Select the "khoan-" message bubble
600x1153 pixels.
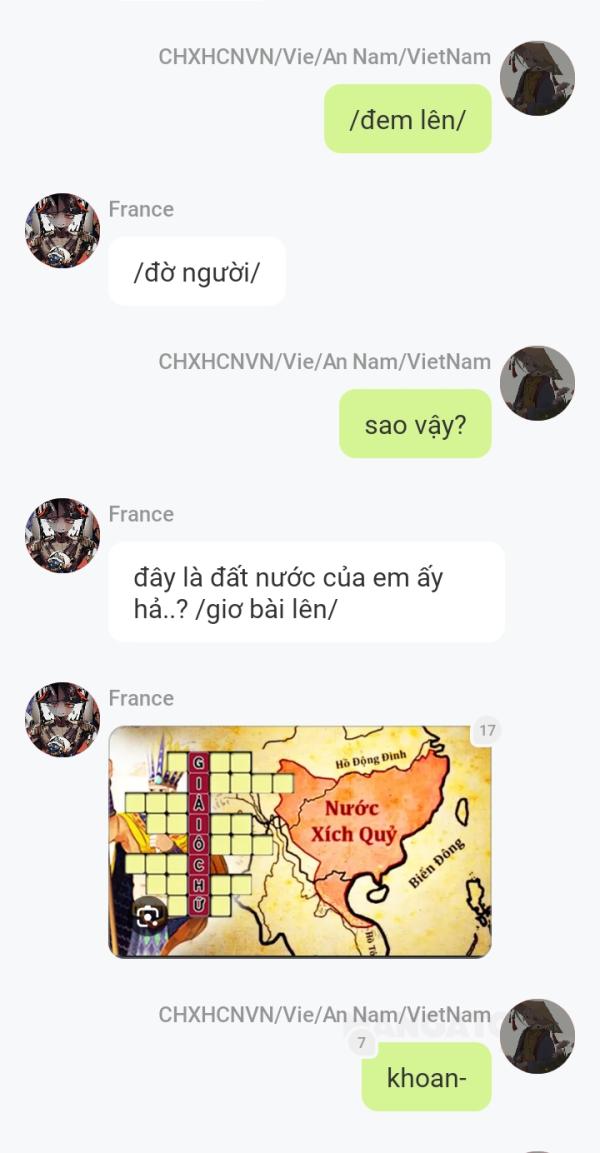coord(426,1077)
